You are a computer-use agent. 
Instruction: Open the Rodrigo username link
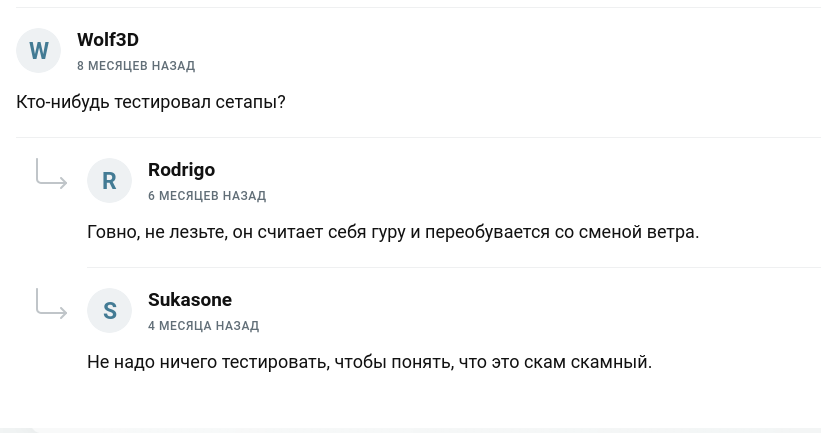click(x=181, y=170)
